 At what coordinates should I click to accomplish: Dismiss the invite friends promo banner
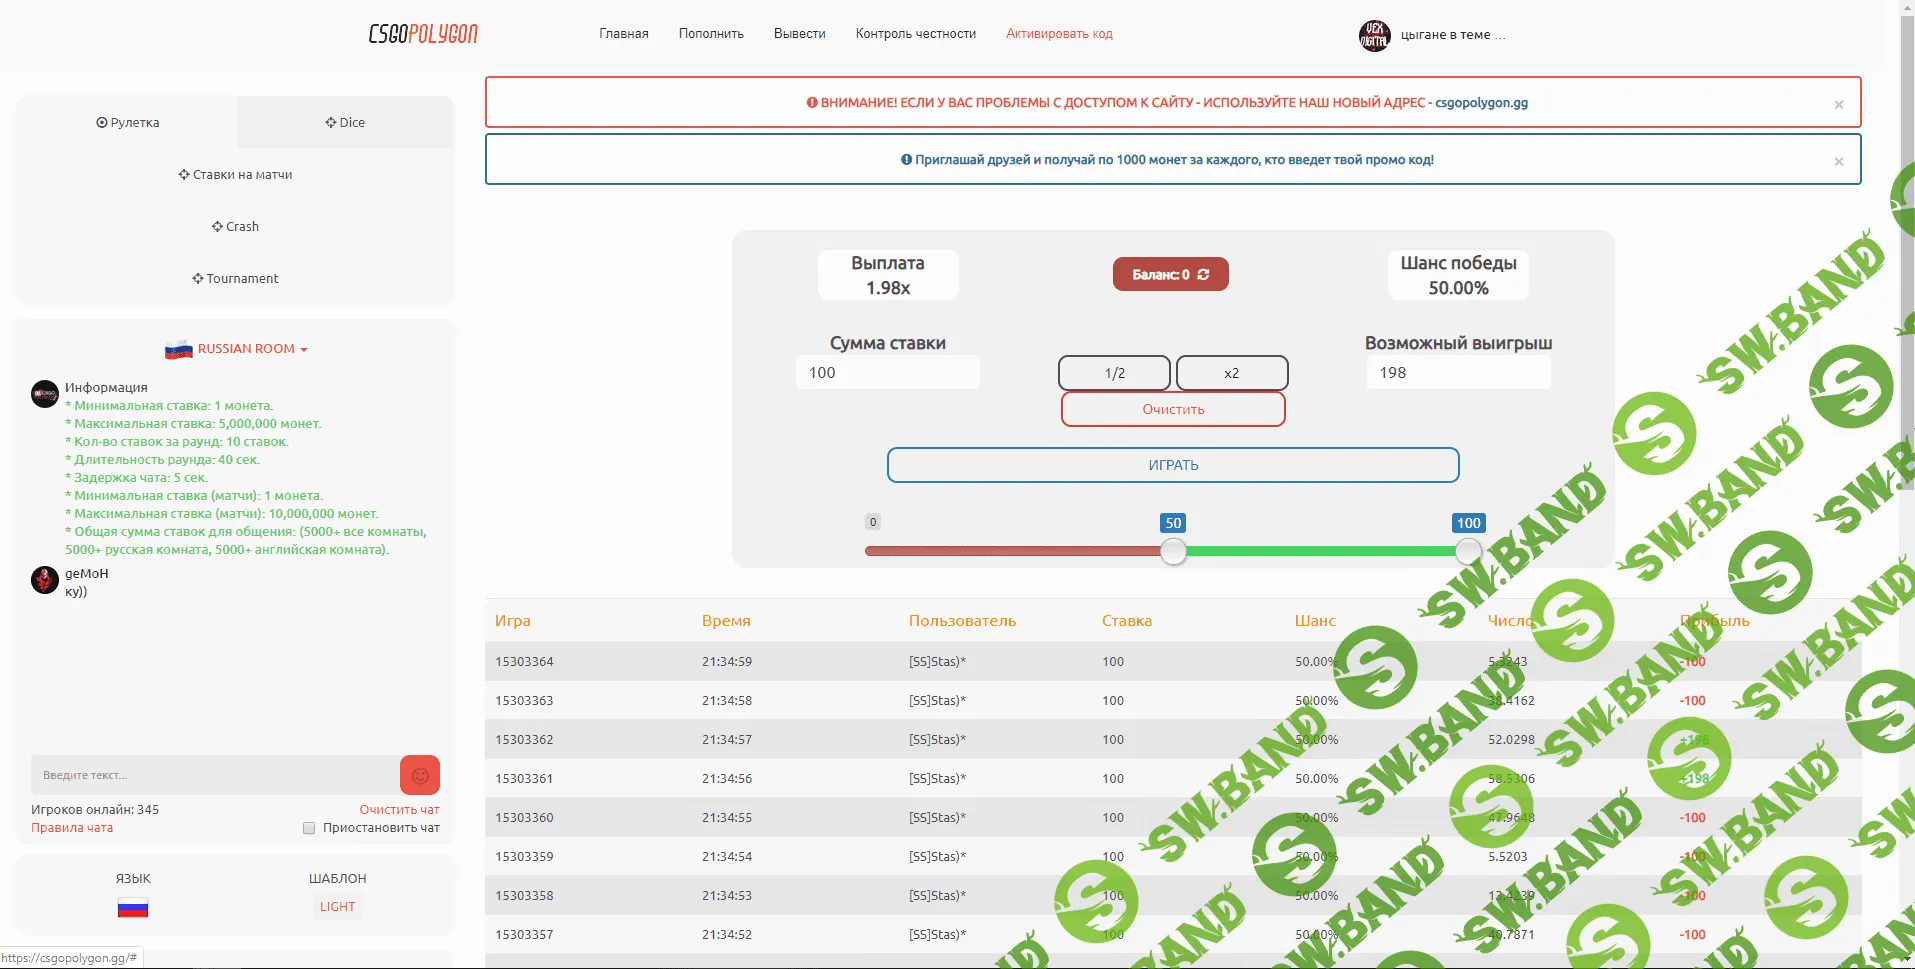click(1838, 161)
